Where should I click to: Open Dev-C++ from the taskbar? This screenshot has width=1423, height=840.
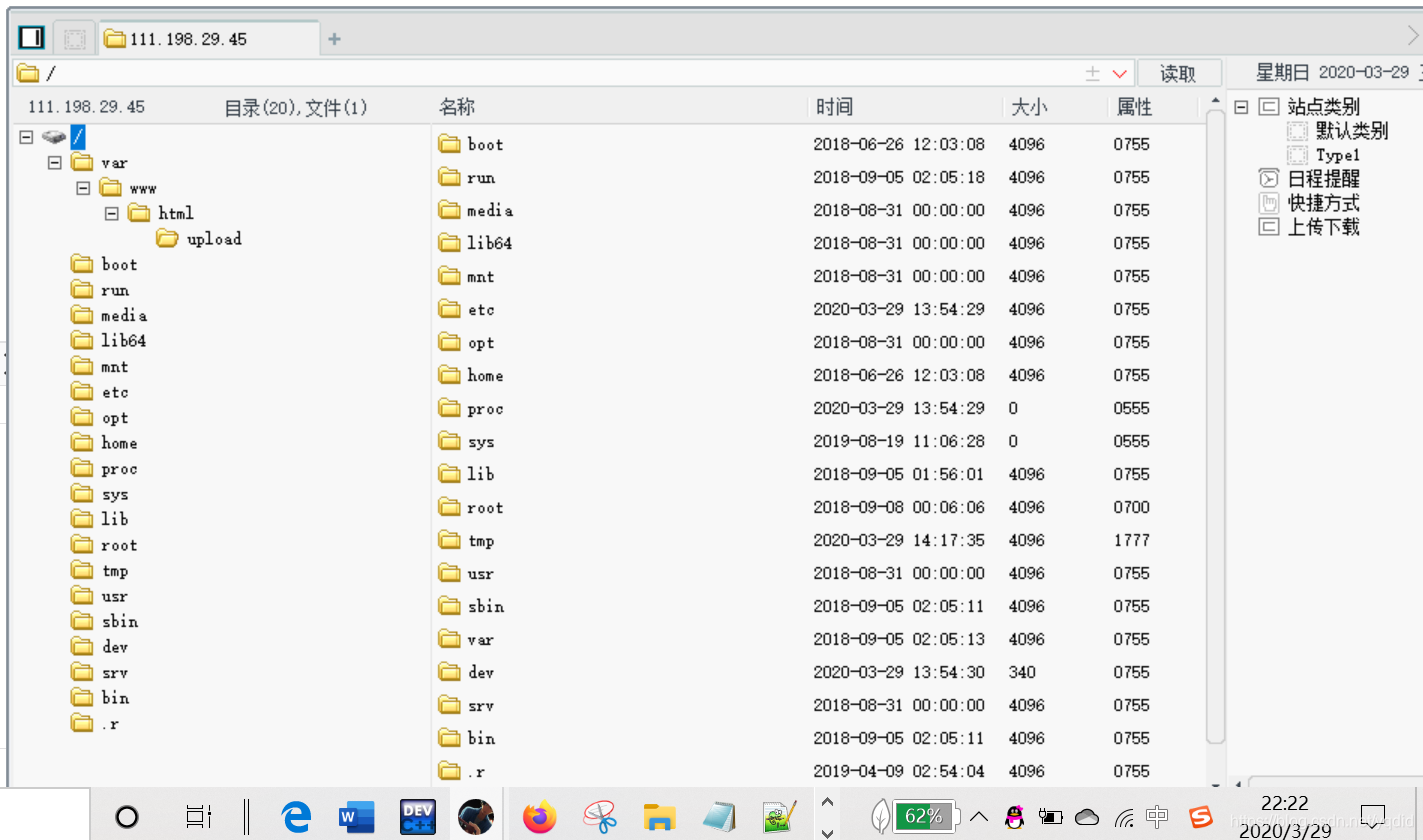tap(416, 817)
